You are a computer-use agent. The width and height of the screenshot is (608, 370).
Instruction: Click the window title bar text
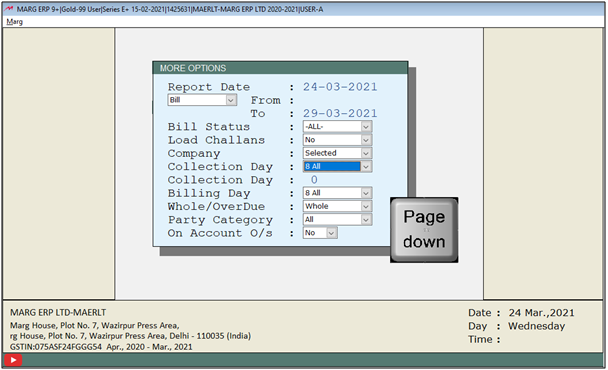tap(169, 9)
